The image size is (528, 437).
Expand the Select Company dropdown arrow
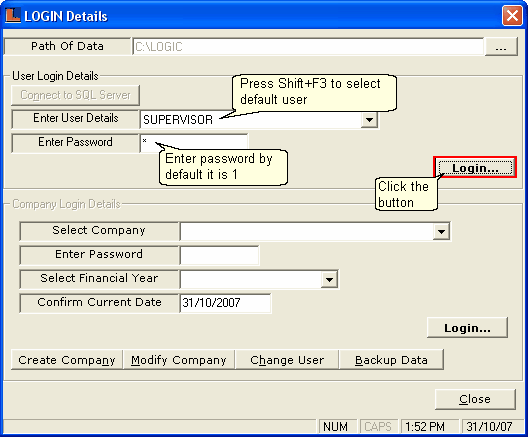point(441,231)
